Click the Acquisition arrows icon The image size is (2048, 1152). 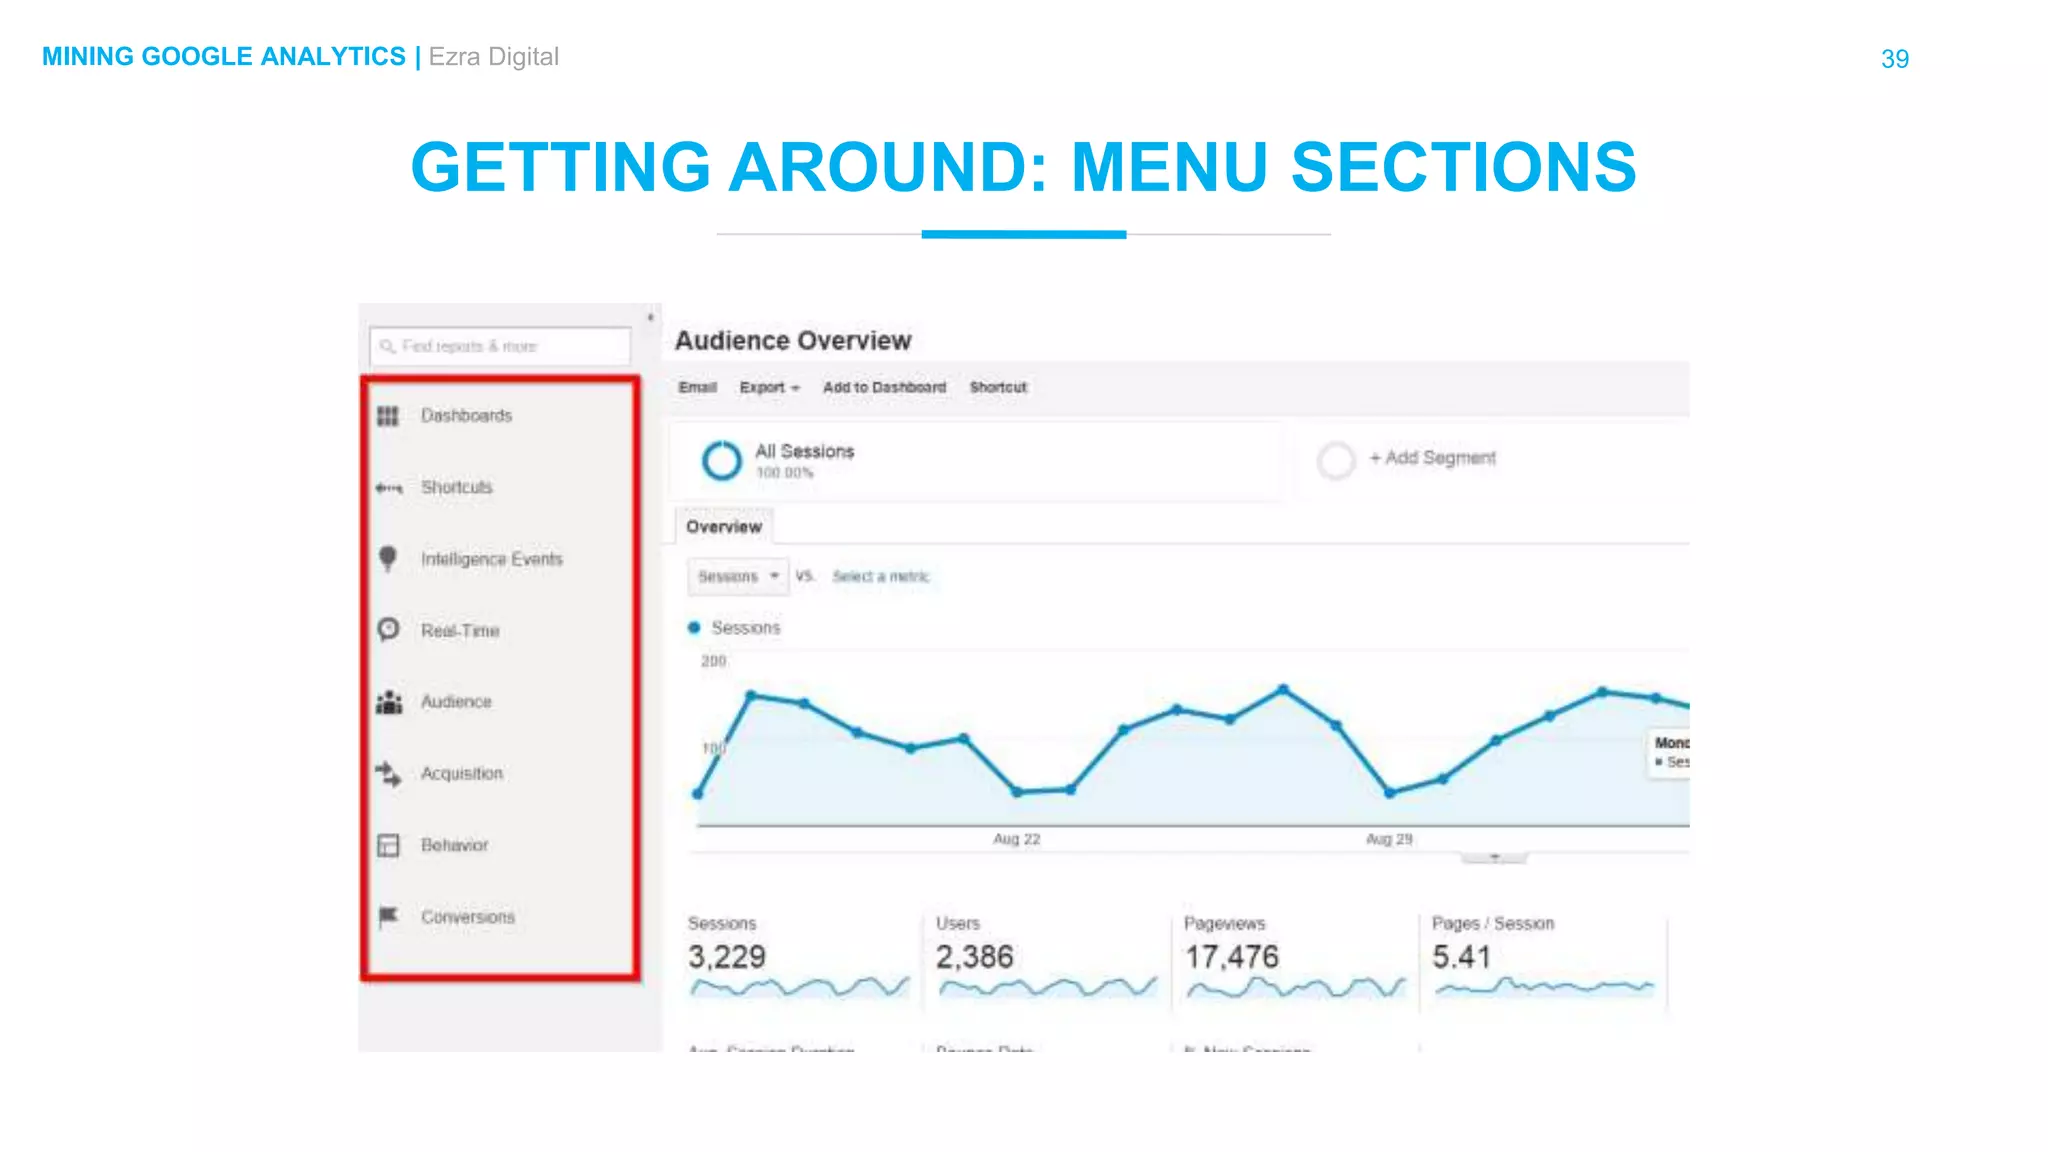(x=388, y=773)
